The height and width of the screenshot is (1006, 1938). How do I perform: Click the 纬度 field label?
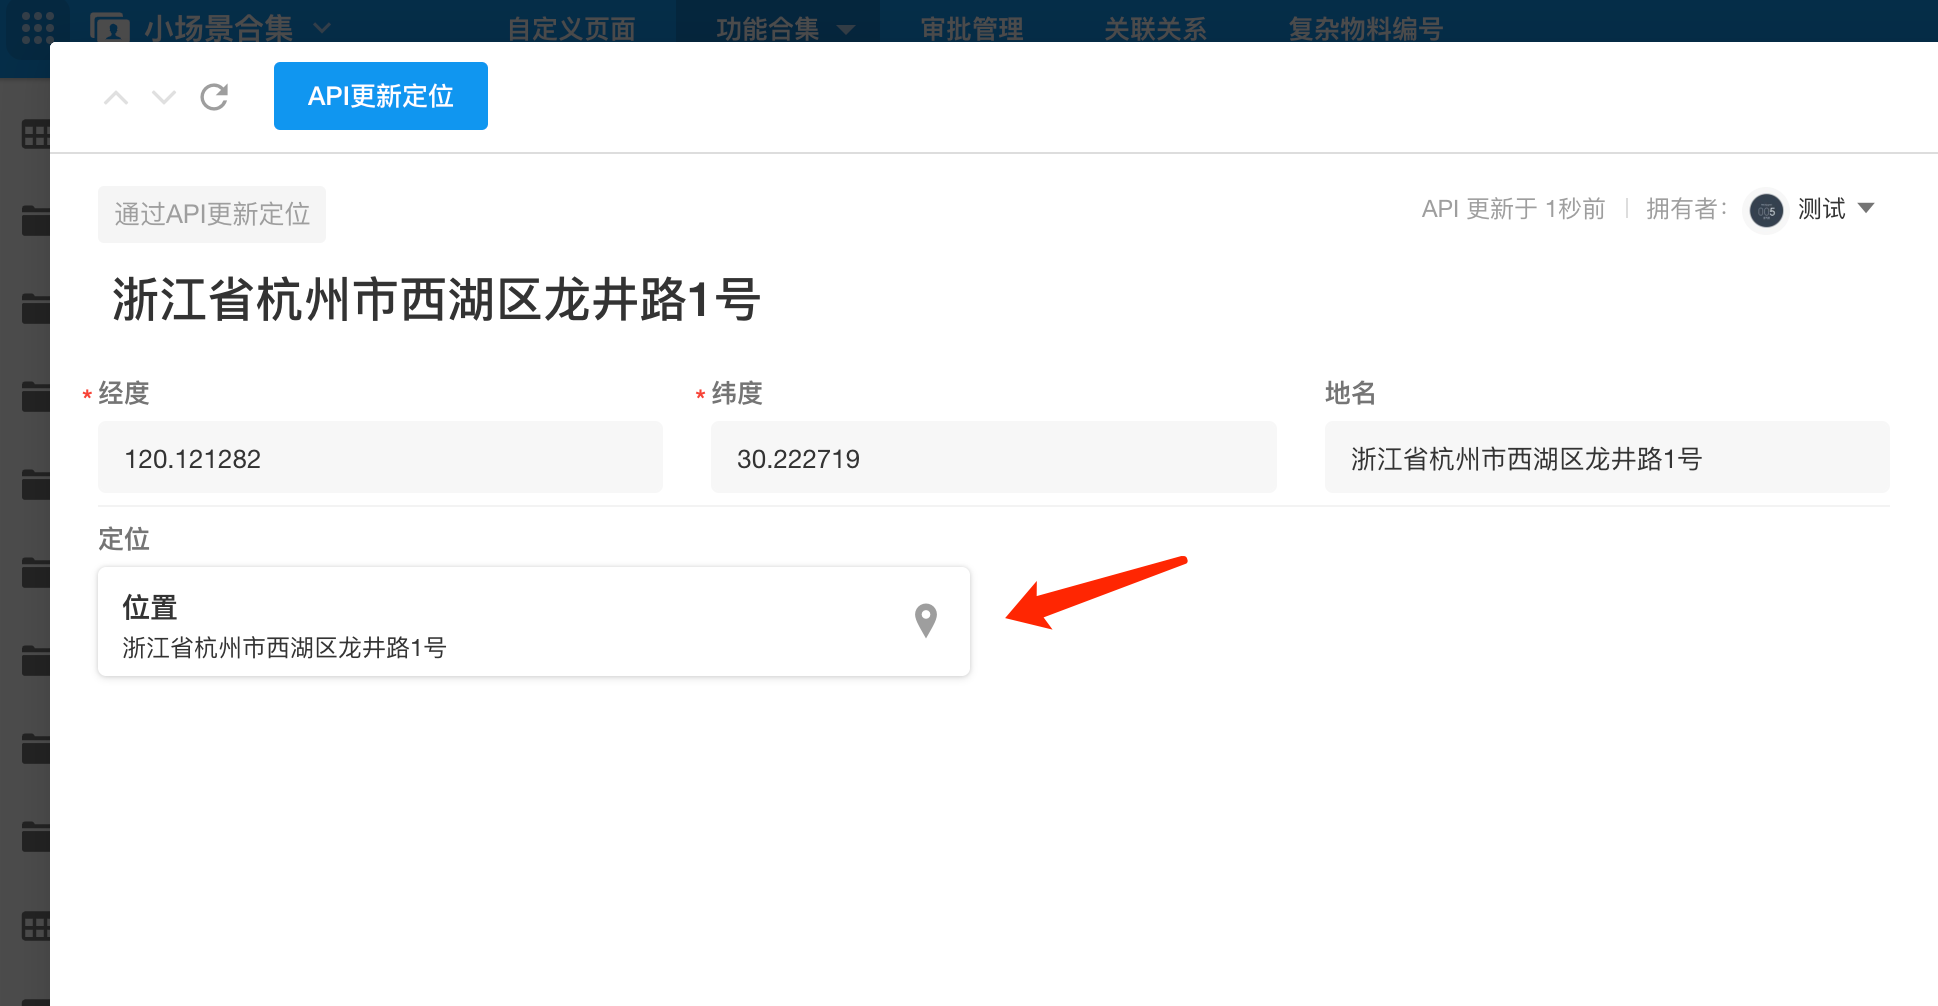[737, 393]
